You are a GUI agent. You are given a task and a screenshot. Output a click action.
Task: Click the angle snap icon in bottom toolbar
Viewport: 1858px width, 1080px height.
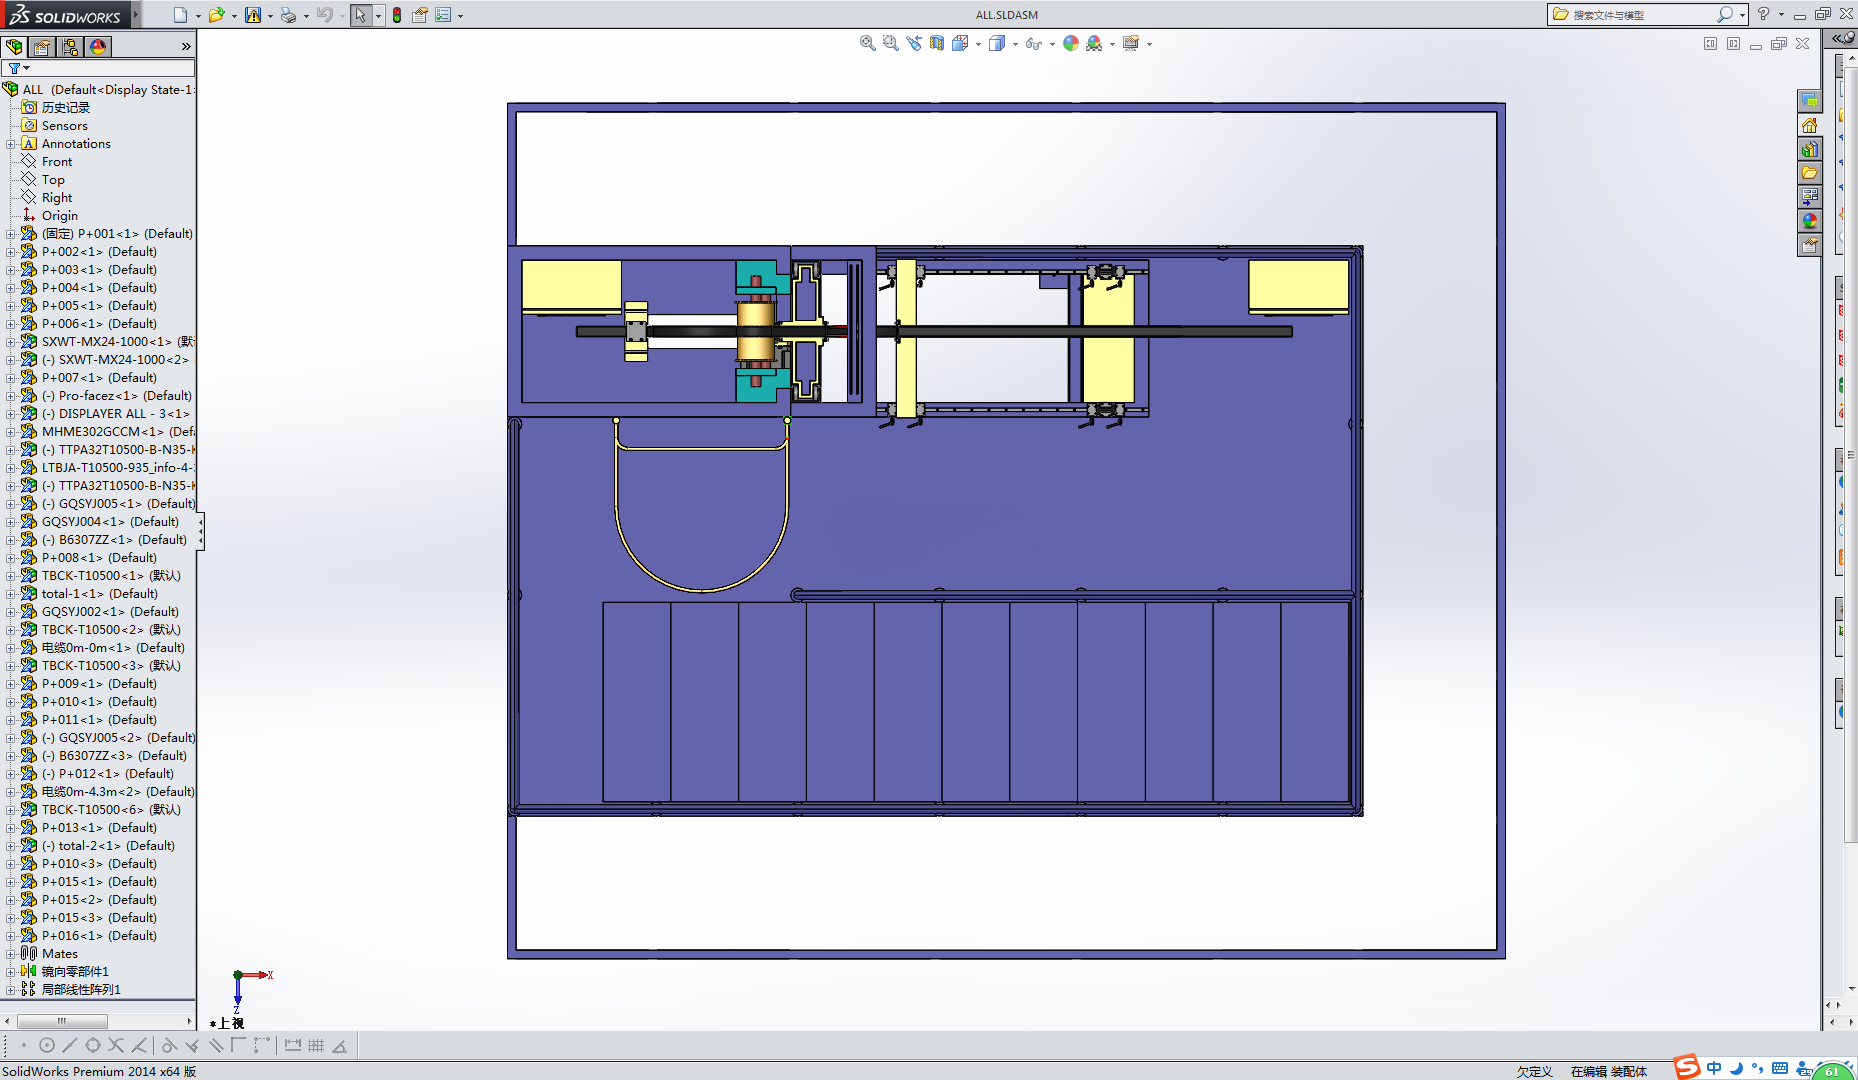pos(340,1046)
